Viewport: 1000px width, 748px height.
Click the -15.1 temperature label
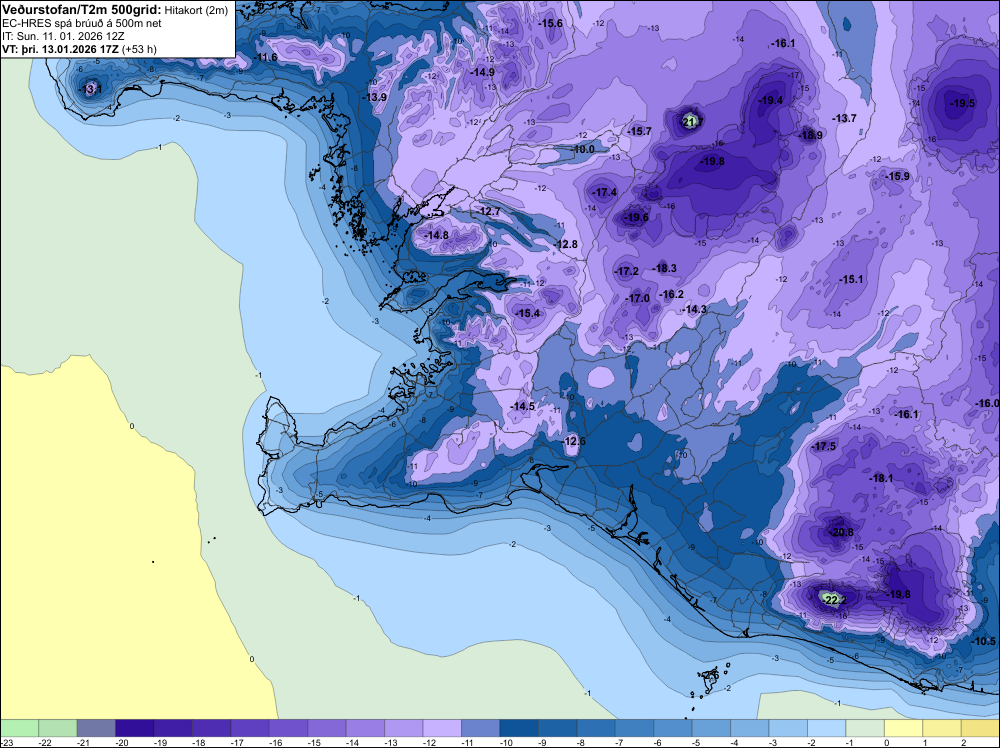[x=851, y=279]
